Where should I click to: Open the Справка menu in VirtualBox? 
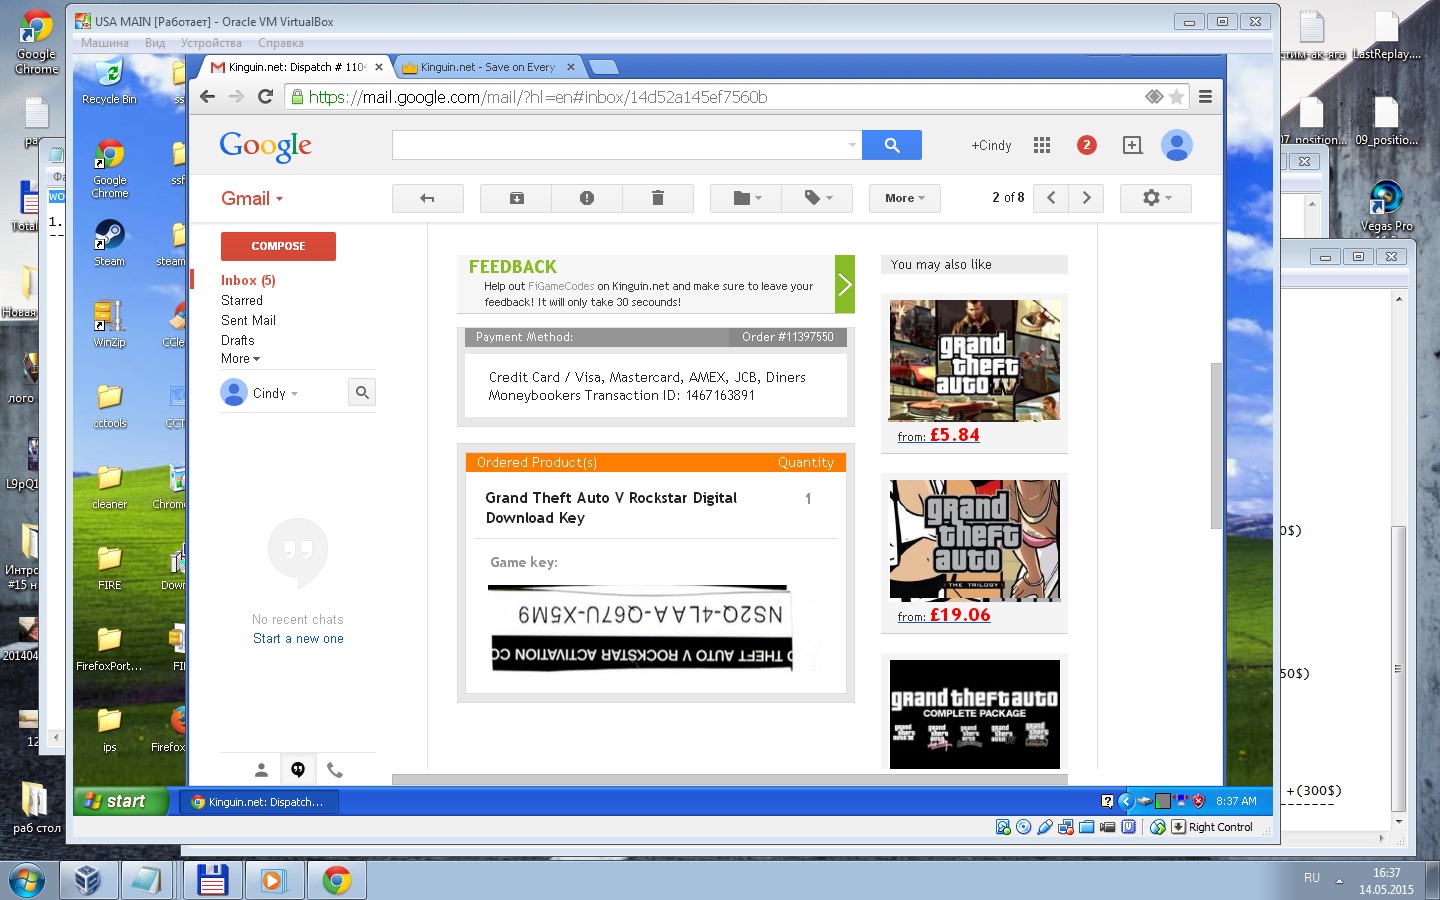(281, 43)
